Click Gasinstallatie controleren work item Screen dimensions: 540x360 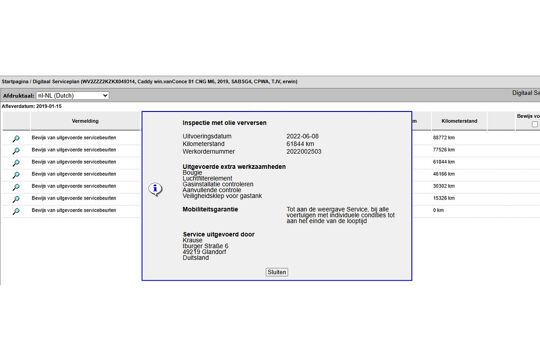point(218,184)
